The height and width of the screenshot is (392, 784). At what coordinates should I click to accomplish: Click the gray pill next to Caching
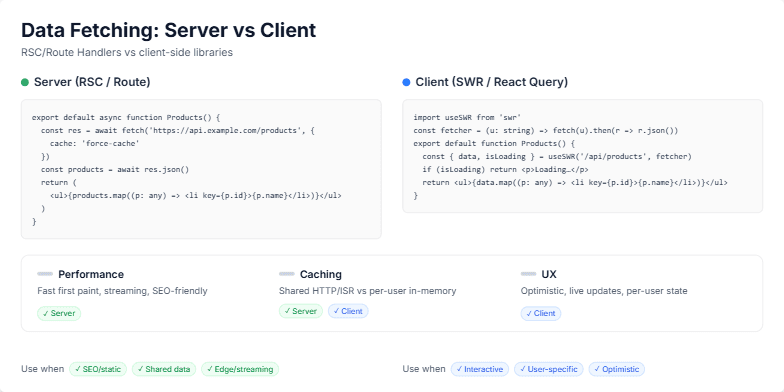(x=286, y=274)
